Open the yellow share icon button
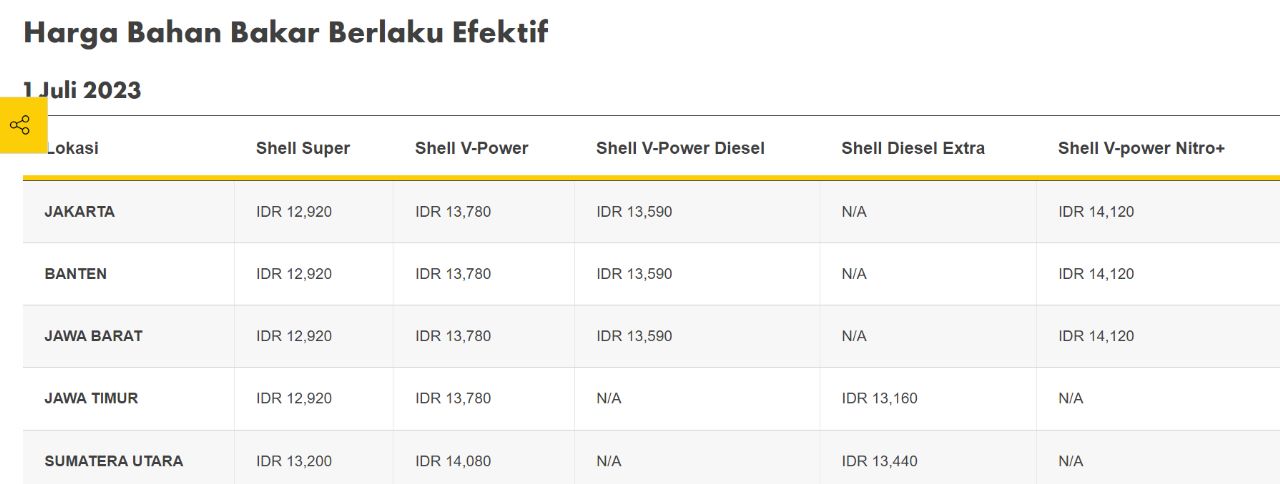Image resolution: width=1280 pixels, height=484 pixels. click(x=23, y=125)
